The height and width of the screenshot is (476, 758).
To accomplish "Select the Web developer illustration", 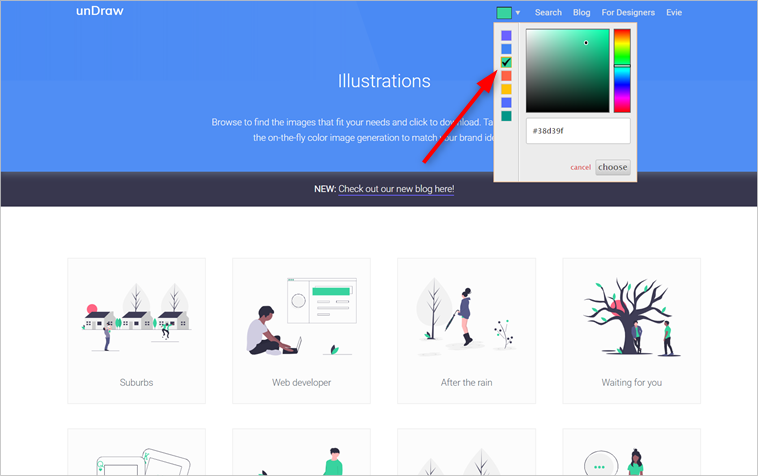I will (x=301, y=330).
